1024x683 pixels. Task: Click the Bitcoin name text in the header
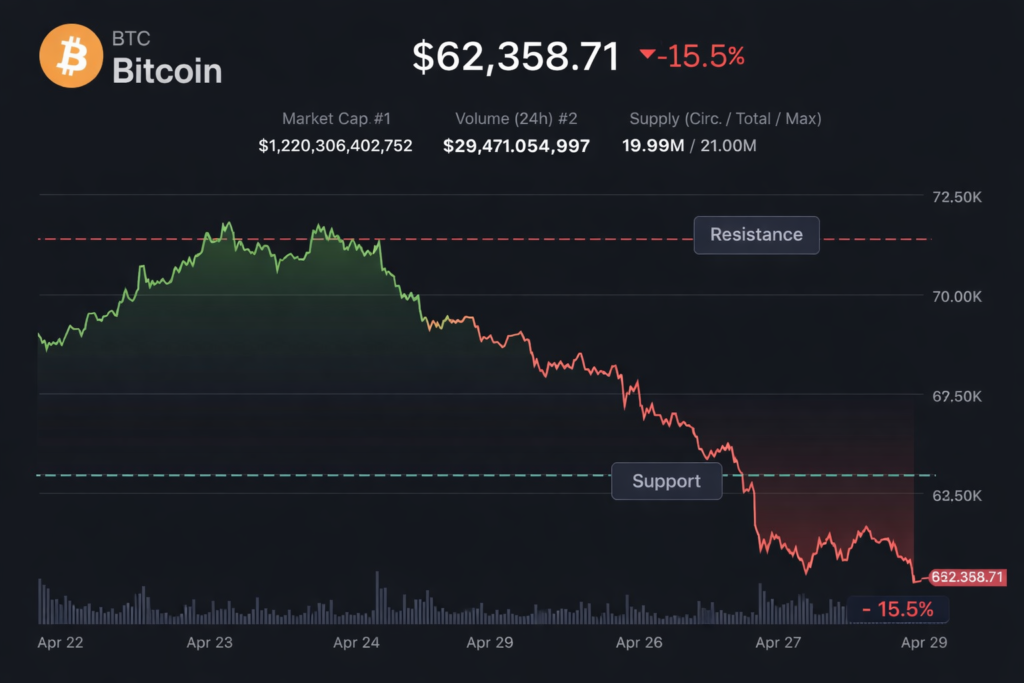click(x=167, y=71)
